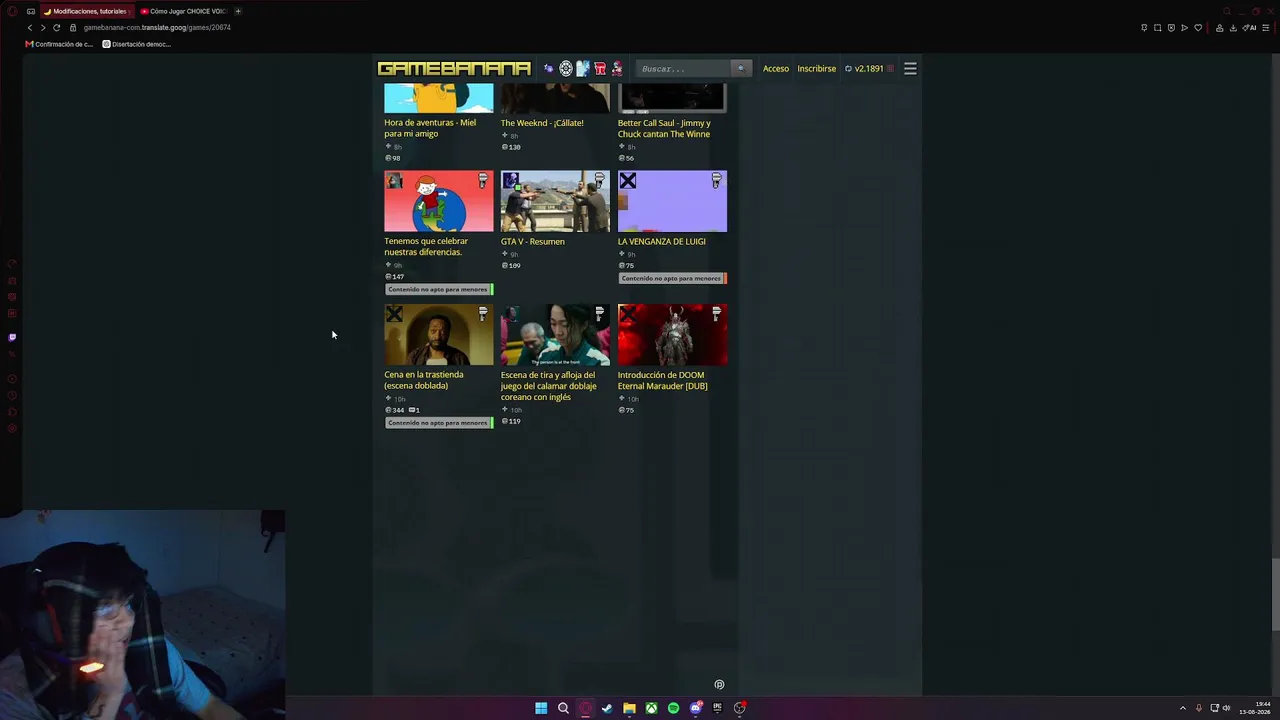Open the first game shortcut icon beside the GameBanana logo
Screen dimensions: 1280x720
548,69
